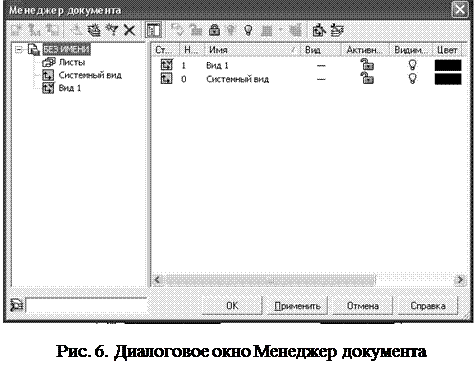
Task: Click the search input field at bottom left
Action: pos(86,305)
